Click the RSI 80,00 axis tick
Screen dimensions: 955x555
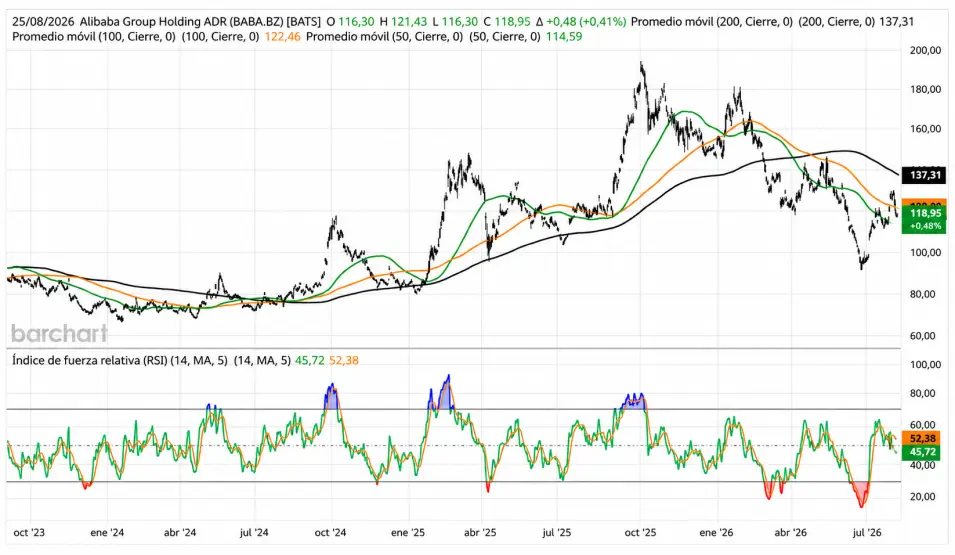click(x=922, y=394)
